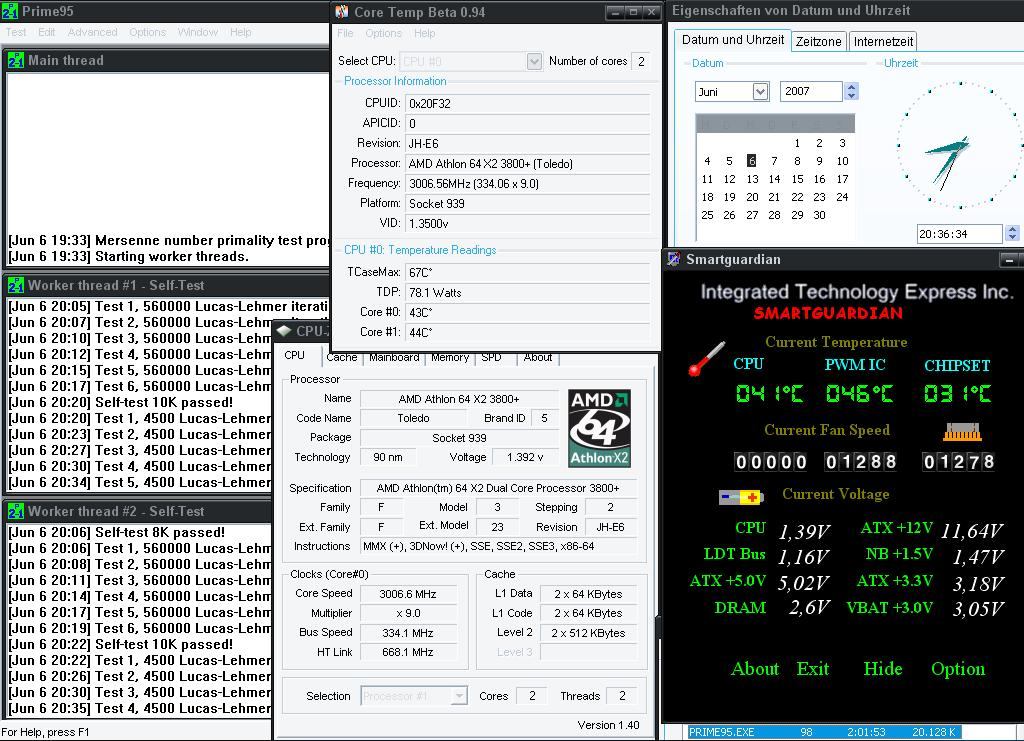Switch to the Internetzeit tab
This screenshot has height=741, width=1024.
883,41
